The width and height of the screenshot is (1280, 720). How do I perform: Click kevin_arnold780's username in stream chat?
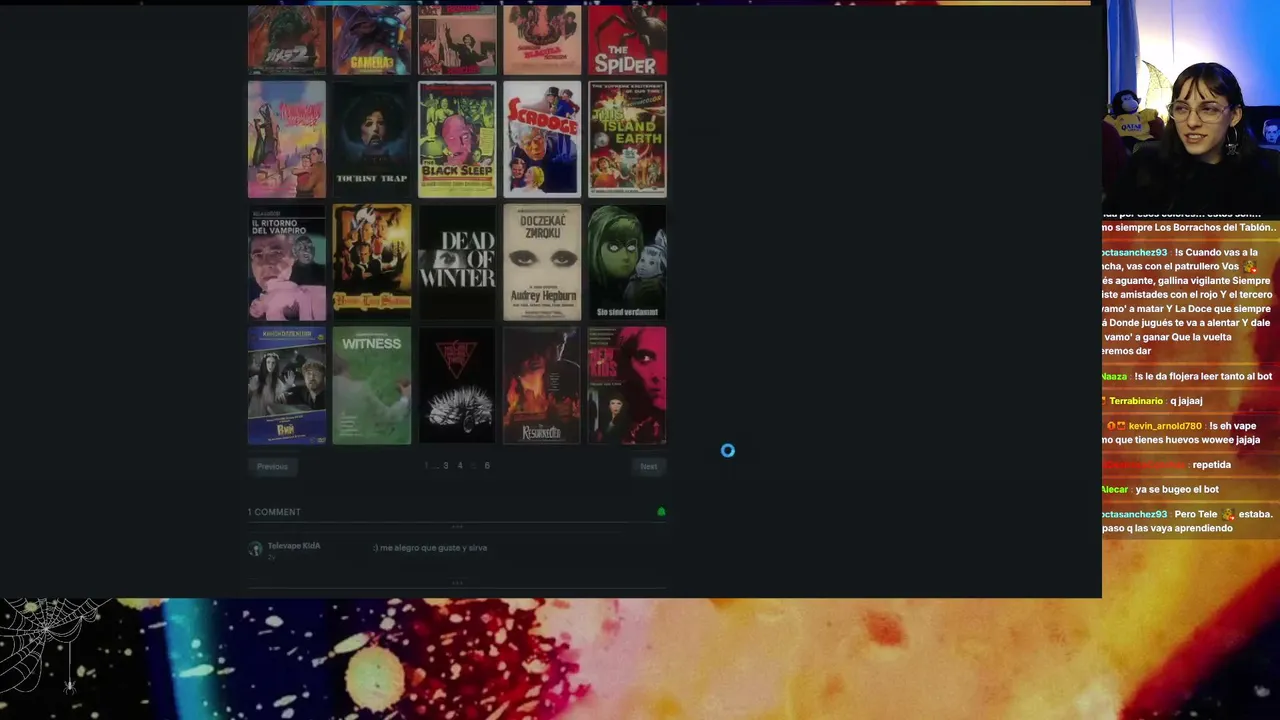click(1165, 426)
